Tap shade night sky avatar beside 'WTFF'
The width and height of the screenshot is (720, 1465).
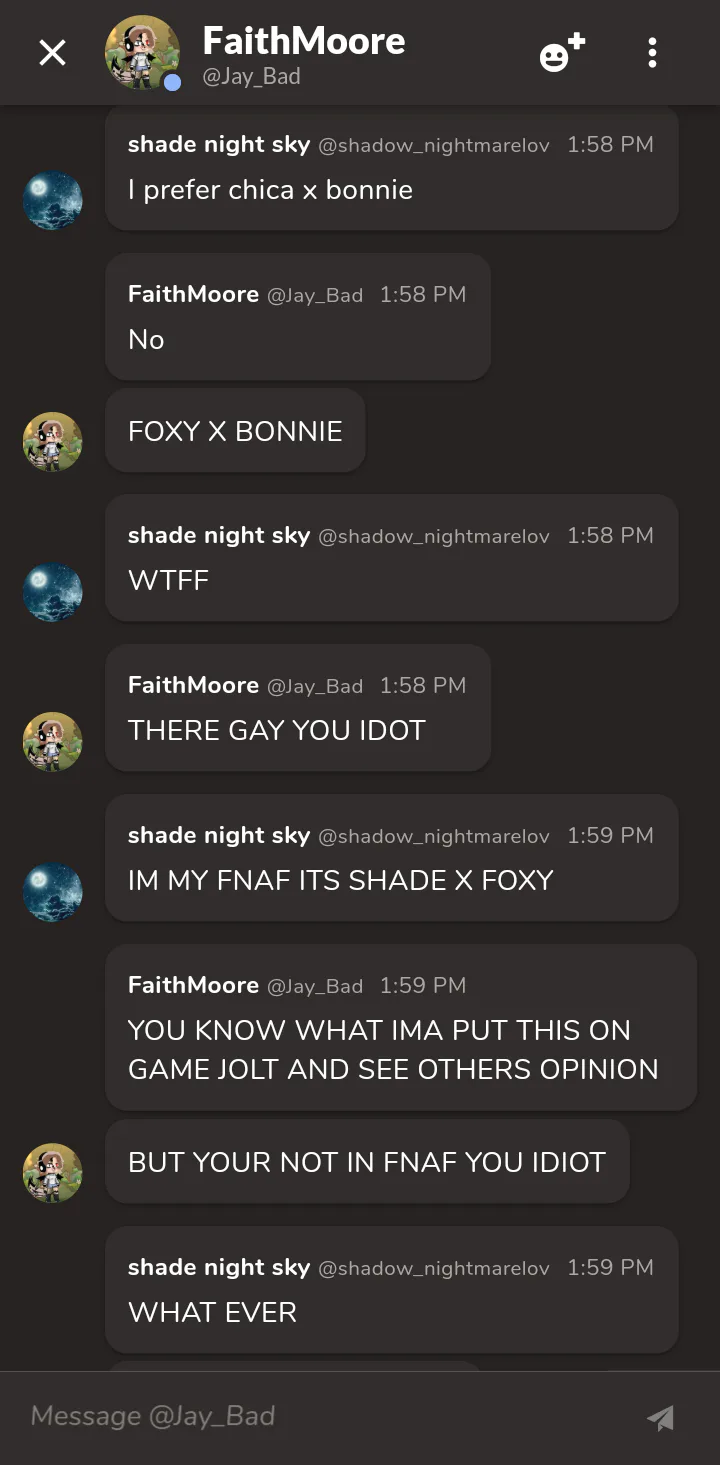[53, 592]
